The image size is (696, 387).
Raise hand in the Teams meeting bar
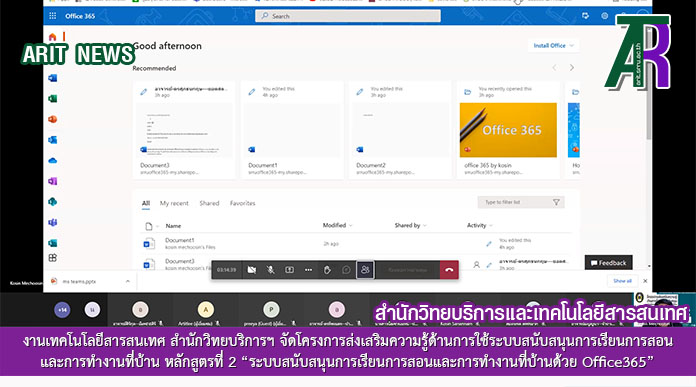pos(327,270)
